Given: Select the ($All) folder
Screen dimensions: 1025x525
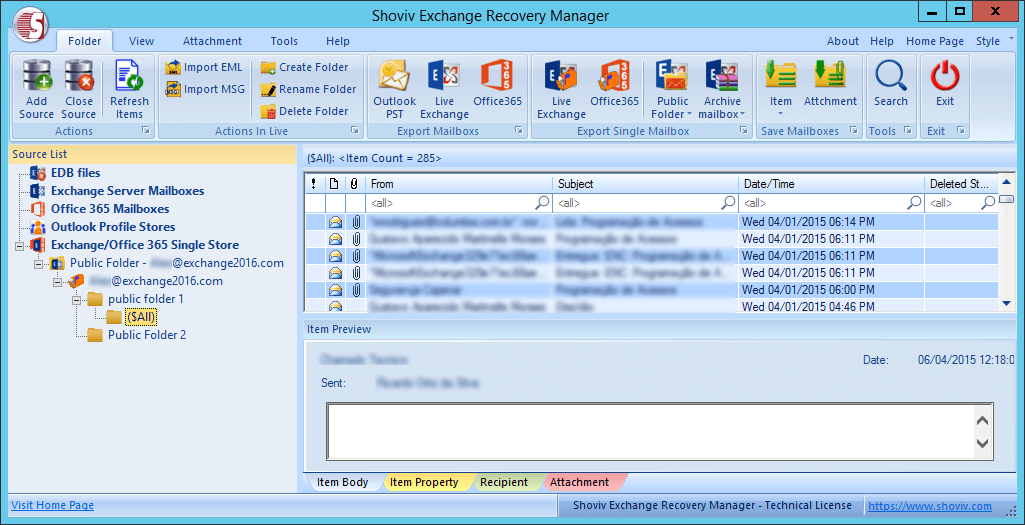Looking at the screenshot, I should pos(142,316).
